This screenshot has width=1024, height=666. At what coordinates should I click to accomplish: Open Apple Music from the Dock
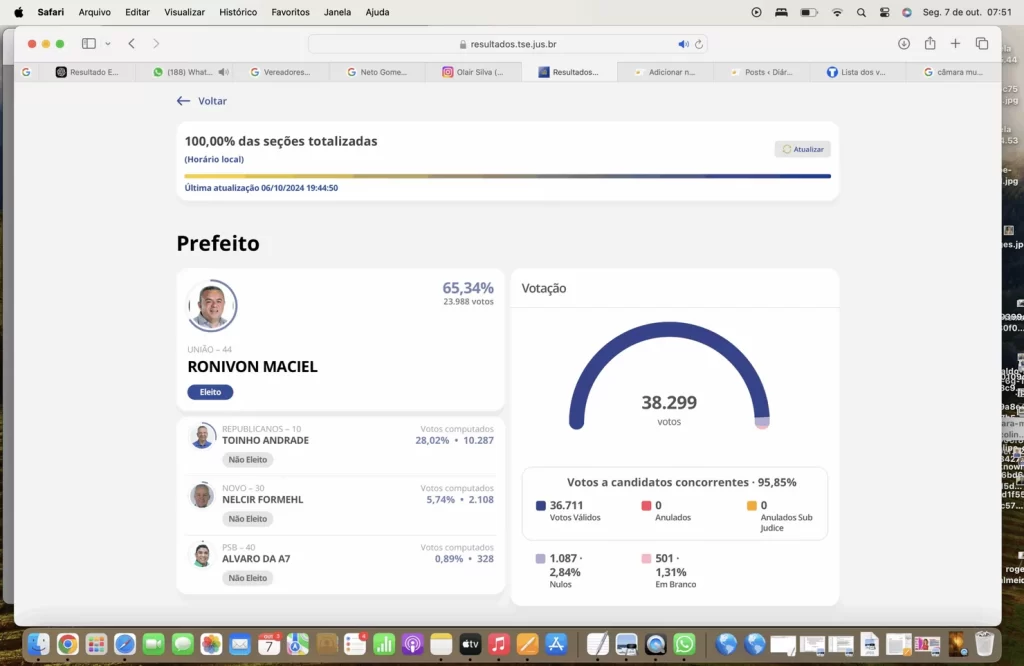tap(499, 644)
